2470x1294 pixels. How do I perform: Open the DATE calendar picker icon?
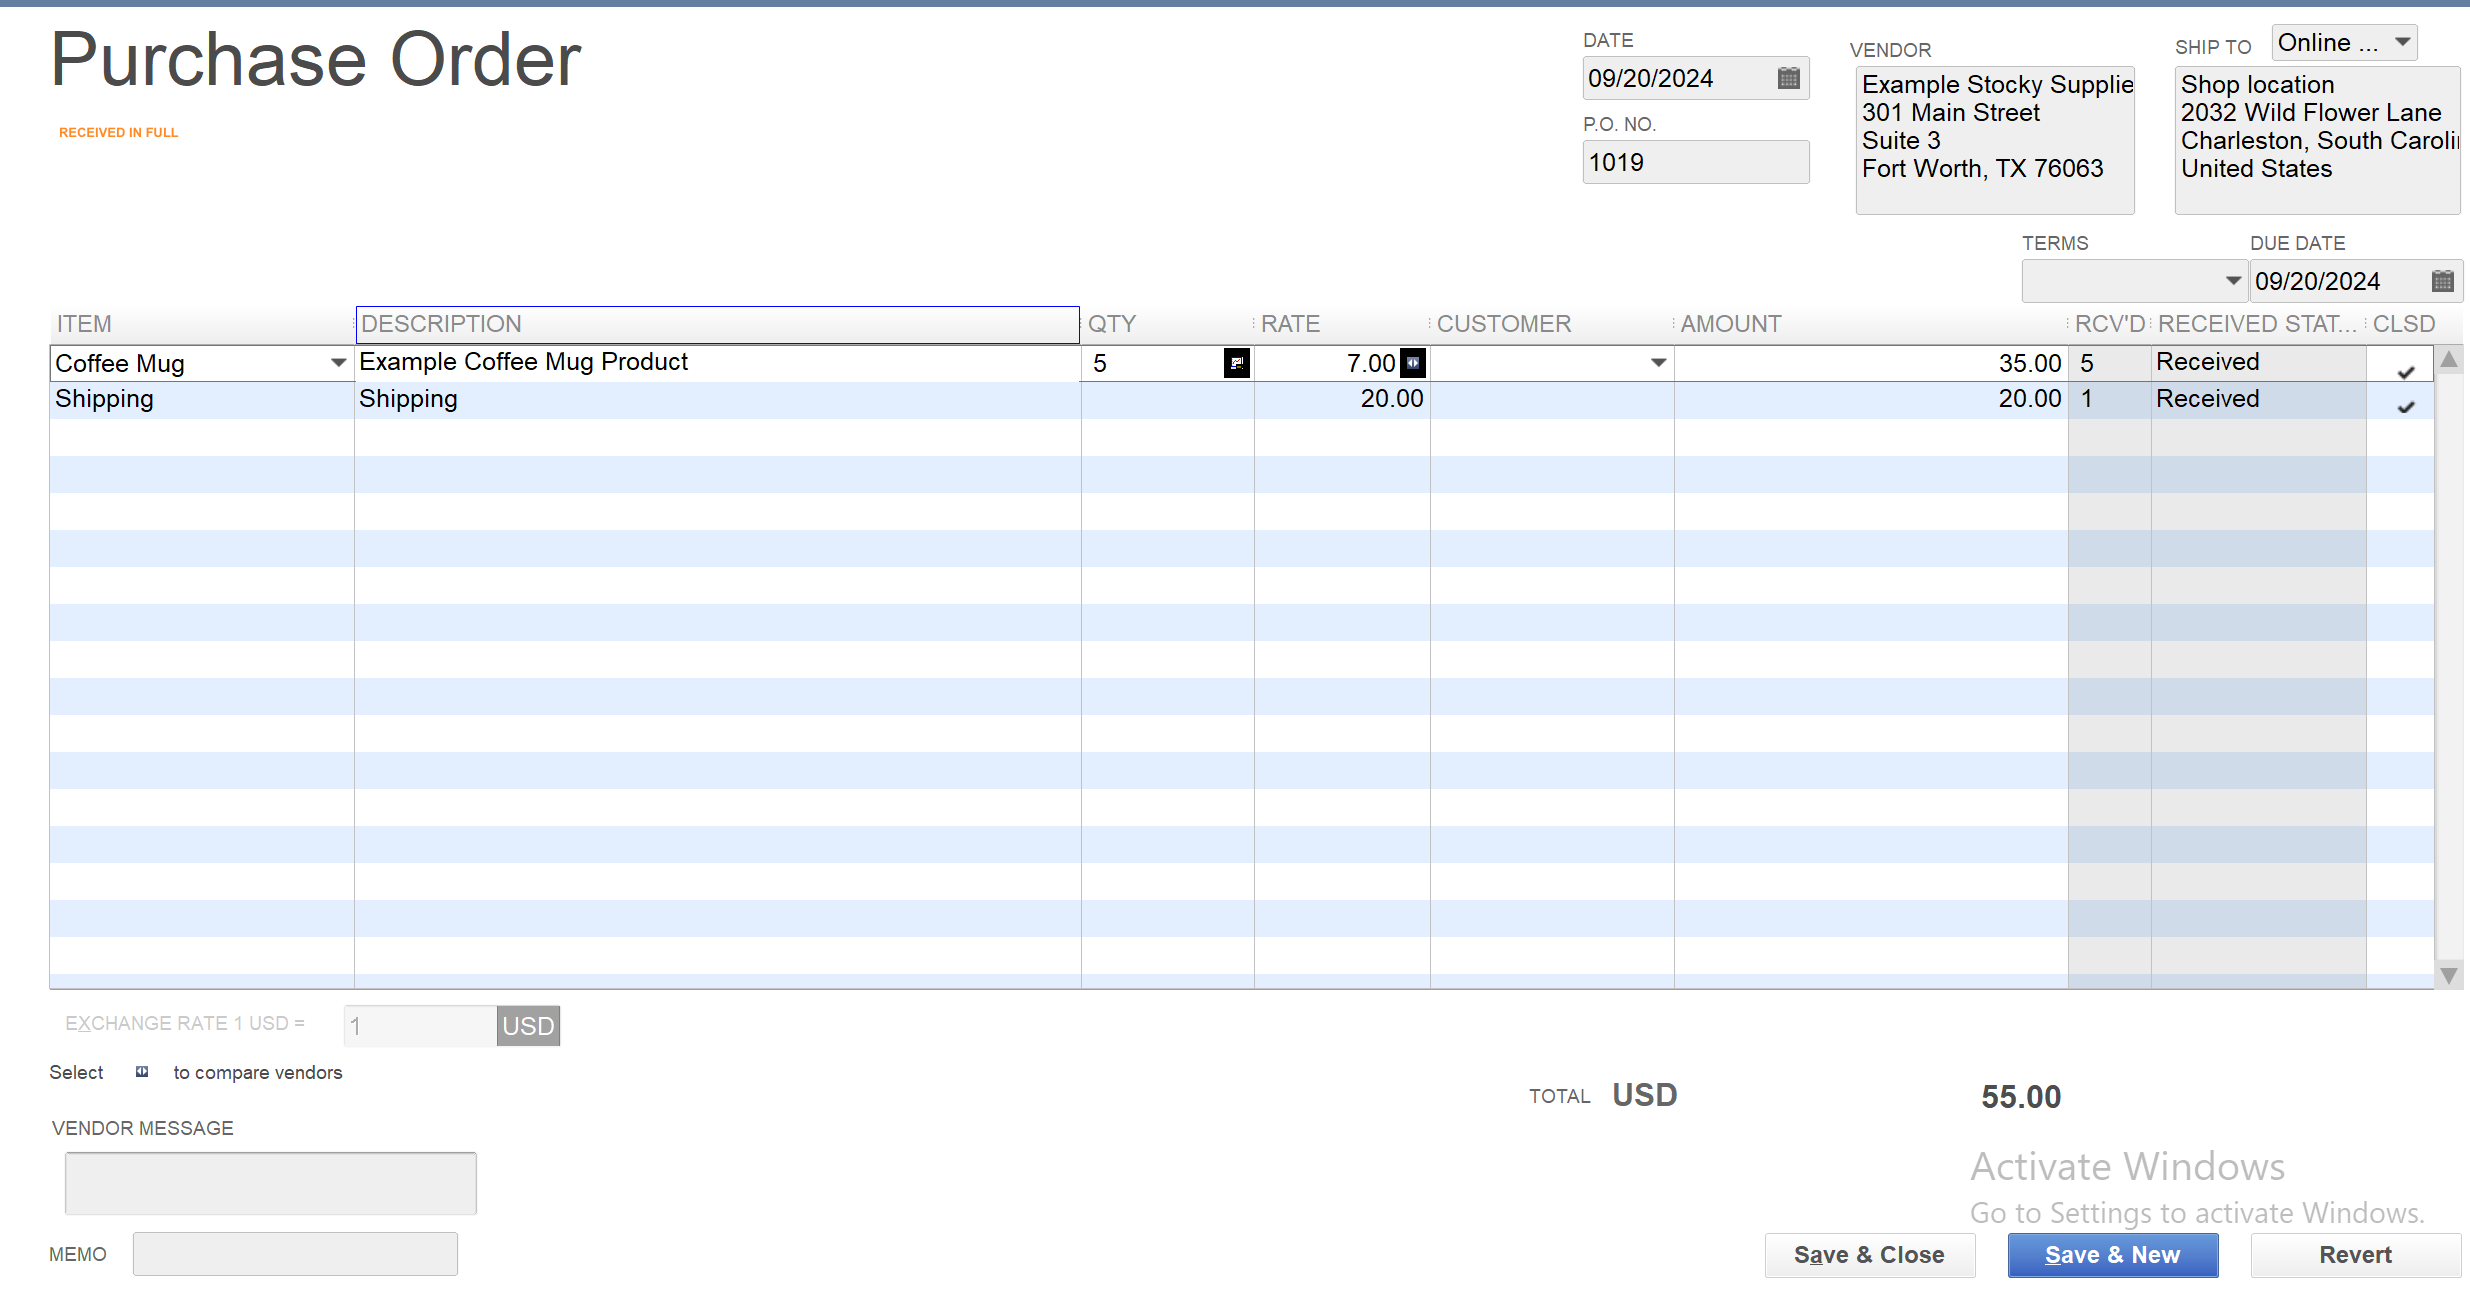point(1788,78)
